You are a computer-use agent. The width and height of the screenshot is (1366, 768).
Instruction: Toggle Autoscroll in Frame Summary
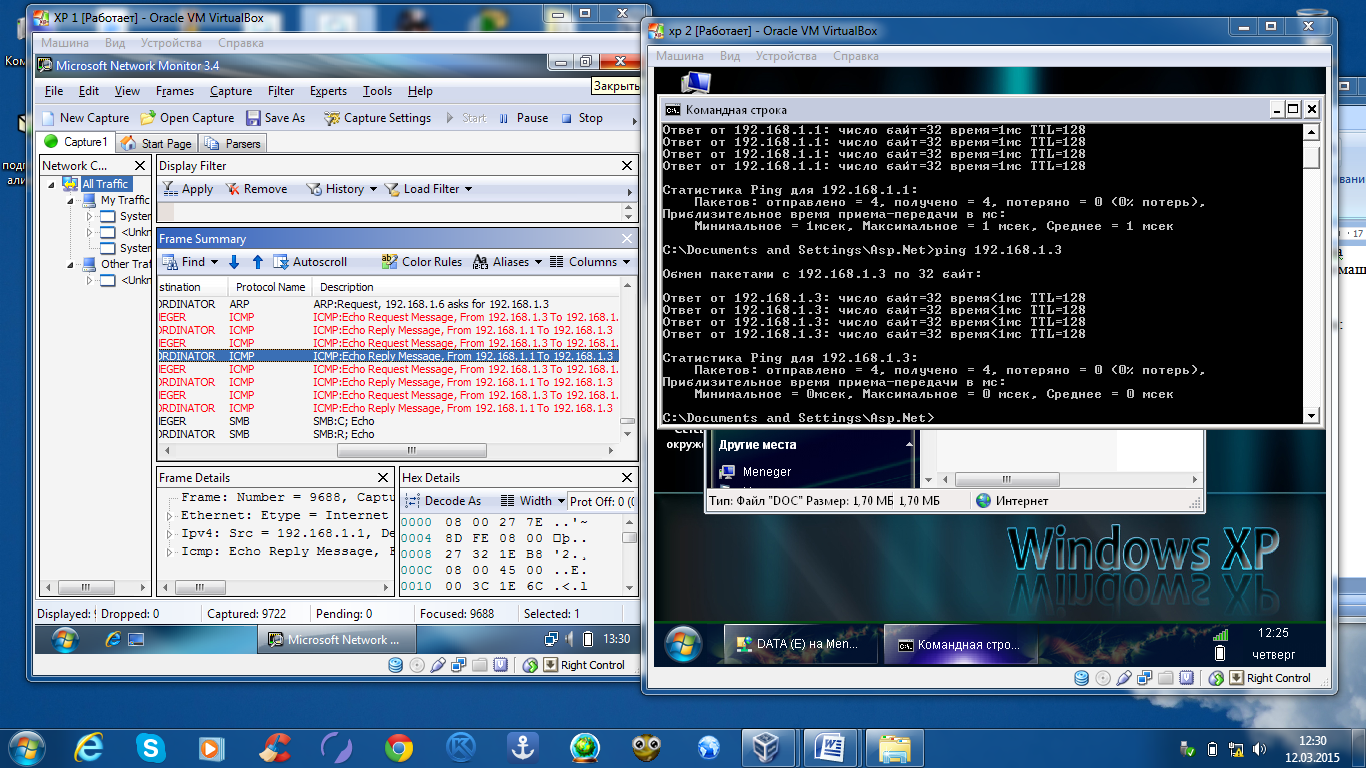pos(310,262)
